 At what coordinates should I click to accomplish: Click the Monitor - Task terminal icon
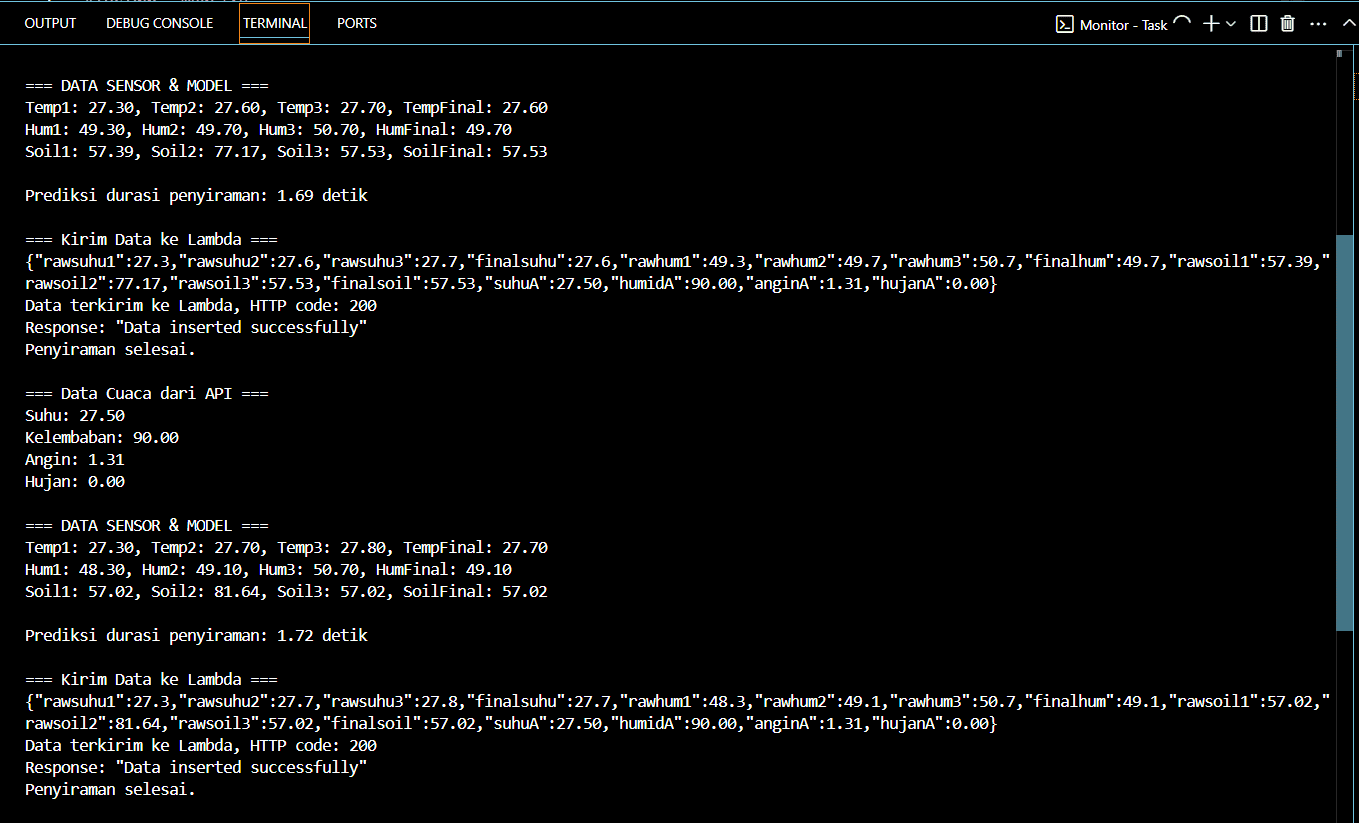pos(1065,25)
